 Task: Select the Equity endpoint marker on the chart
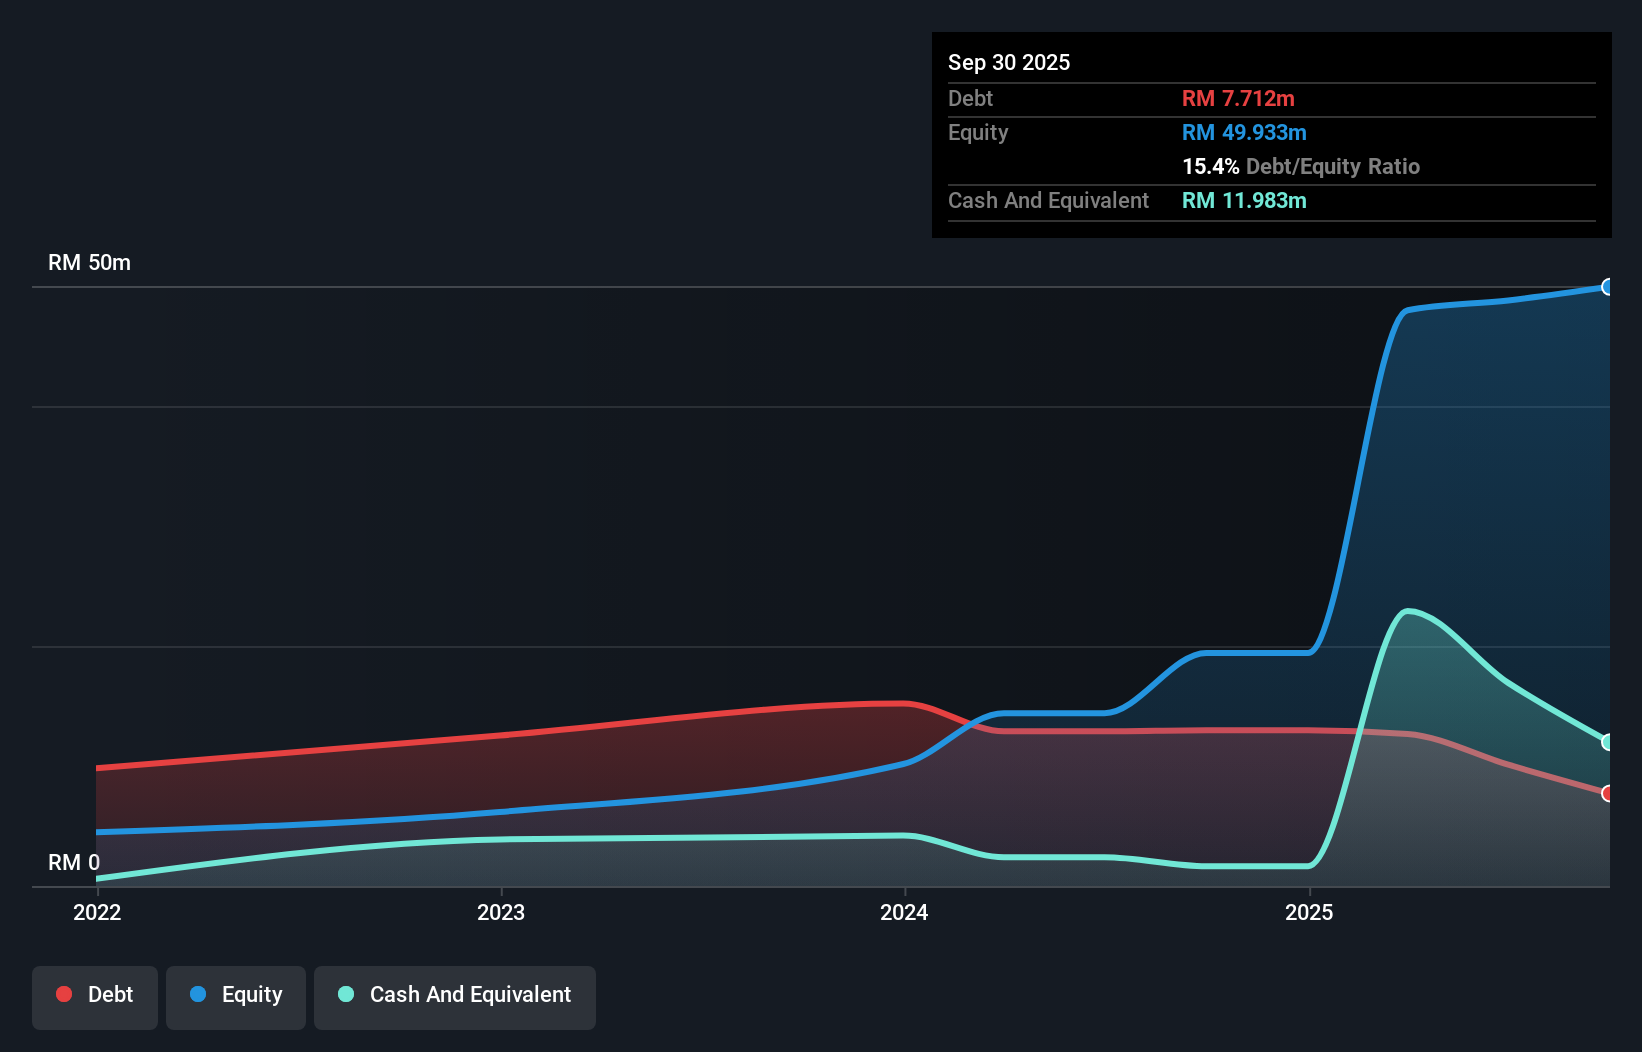(1608, 287)
